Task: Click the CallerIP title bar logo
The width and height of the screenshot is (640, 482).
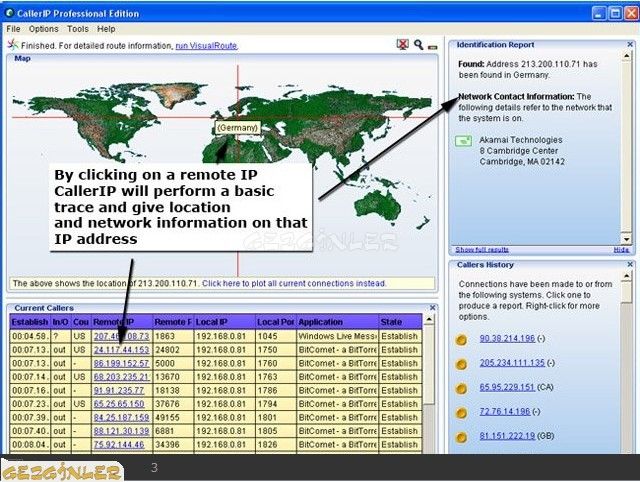Action: (x=9, y=13)
